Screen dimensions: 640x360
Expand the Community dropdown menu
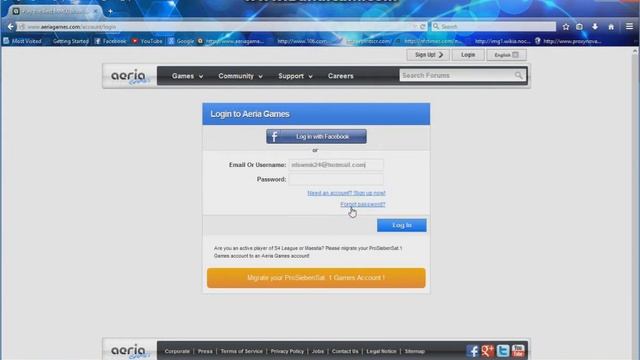[240, 76]
